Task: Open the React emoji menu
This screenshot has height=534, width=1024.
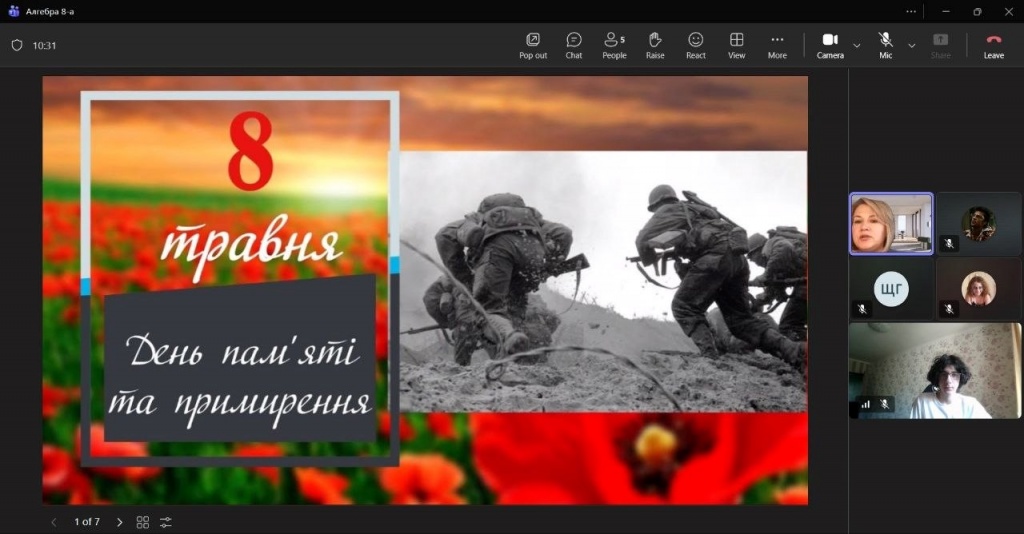Action: (x=696, y=46)
